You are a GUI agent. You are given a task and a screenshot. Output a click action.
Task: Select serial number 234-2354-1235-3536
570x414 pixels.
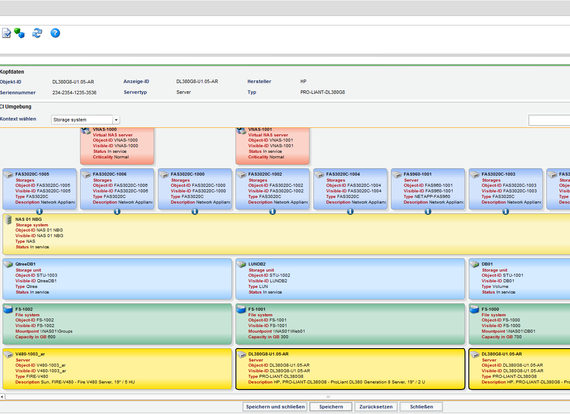[74, 93]
